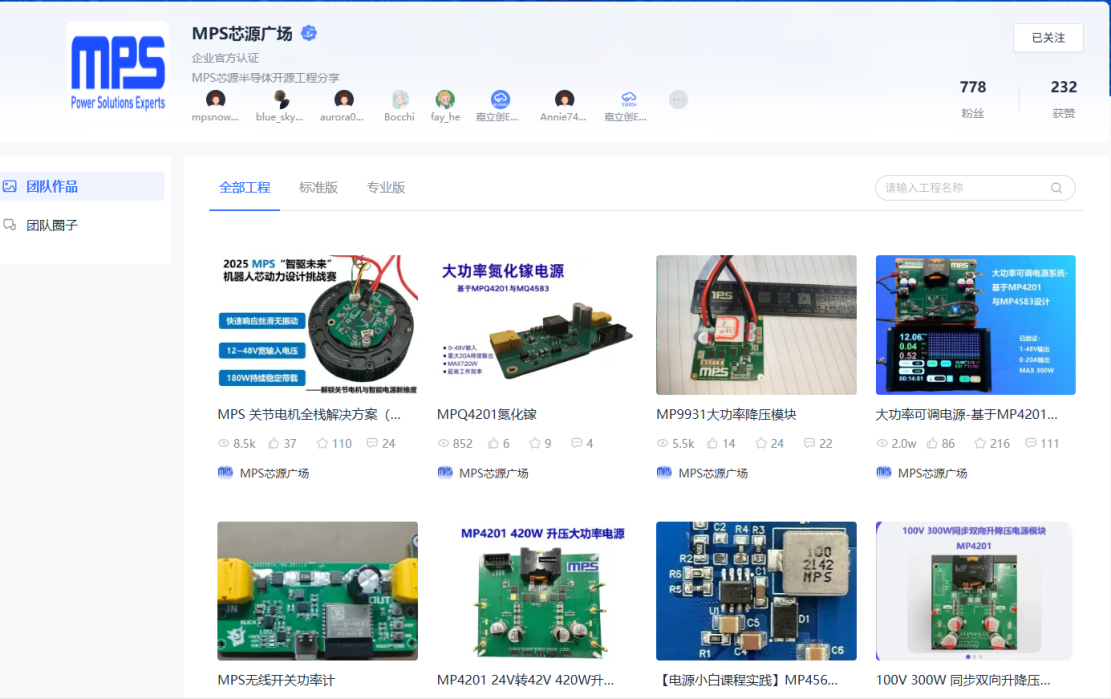Click the 团队圈子 chat icon
The width and height of the screenshot is (1111, 699).
10,225
